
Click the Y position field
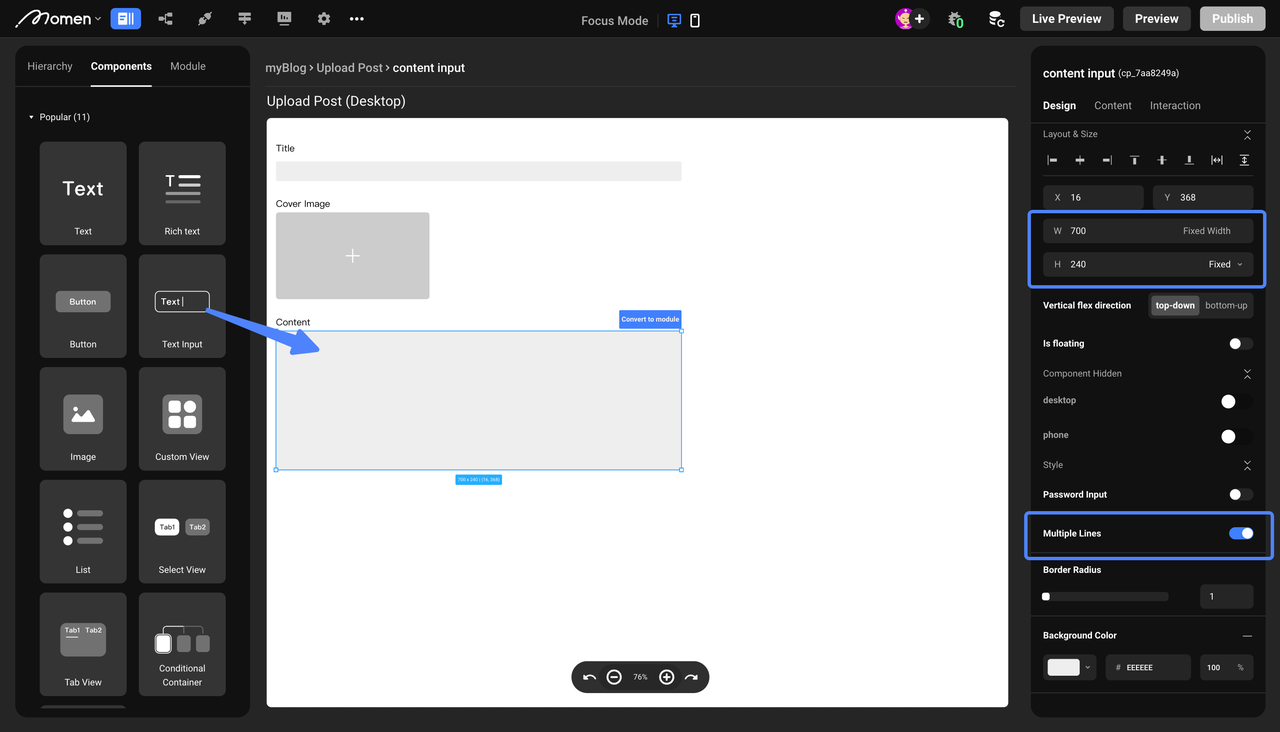click(x=1203, y=197)
